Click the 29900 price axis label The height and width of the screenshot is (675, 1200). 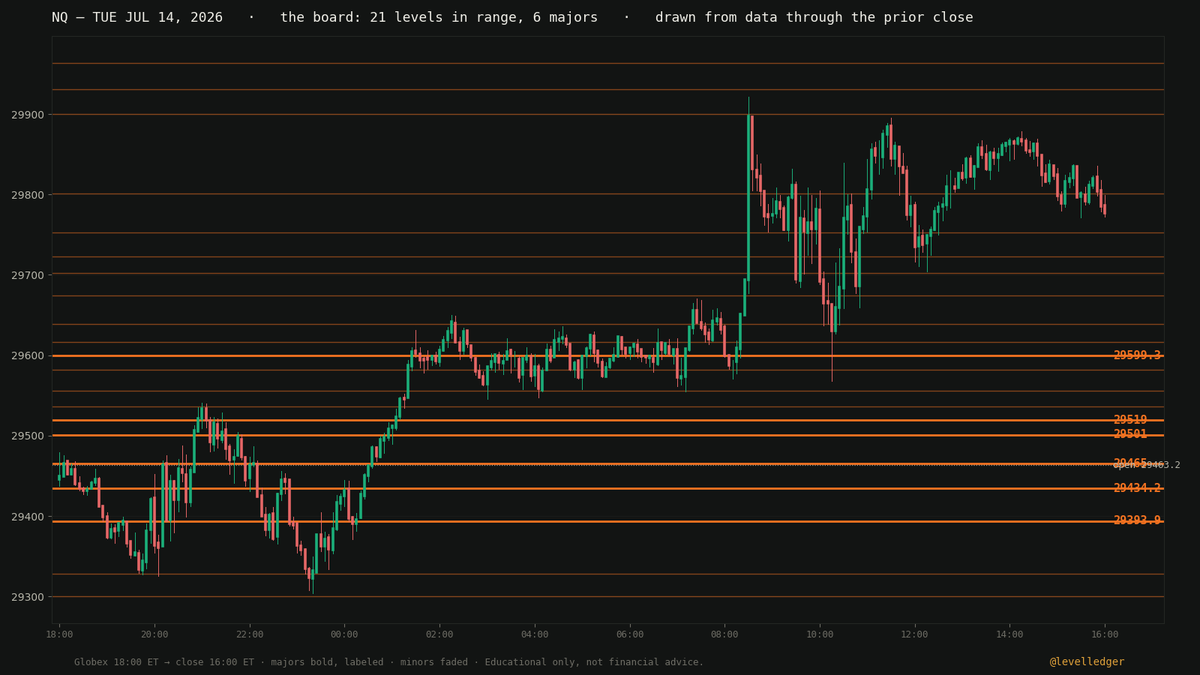26,115
